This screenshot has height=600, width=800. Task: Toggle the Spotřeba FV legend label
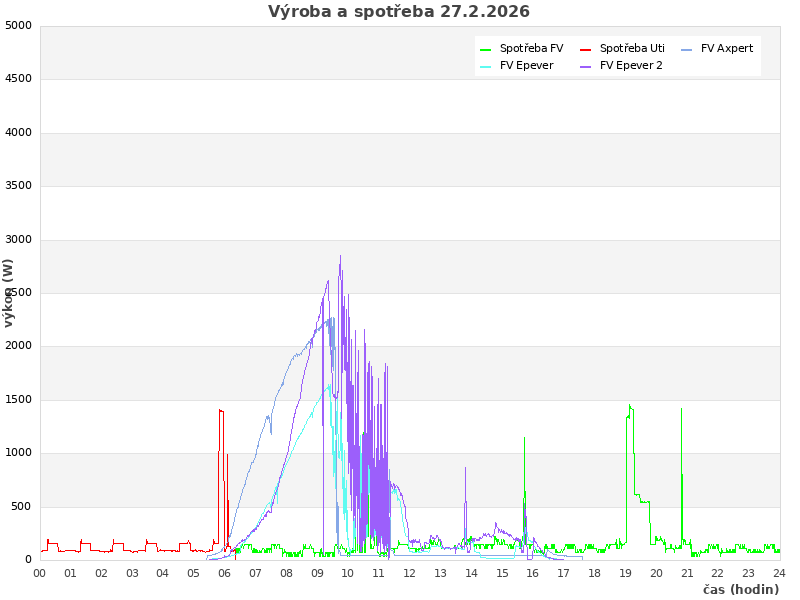531,48
